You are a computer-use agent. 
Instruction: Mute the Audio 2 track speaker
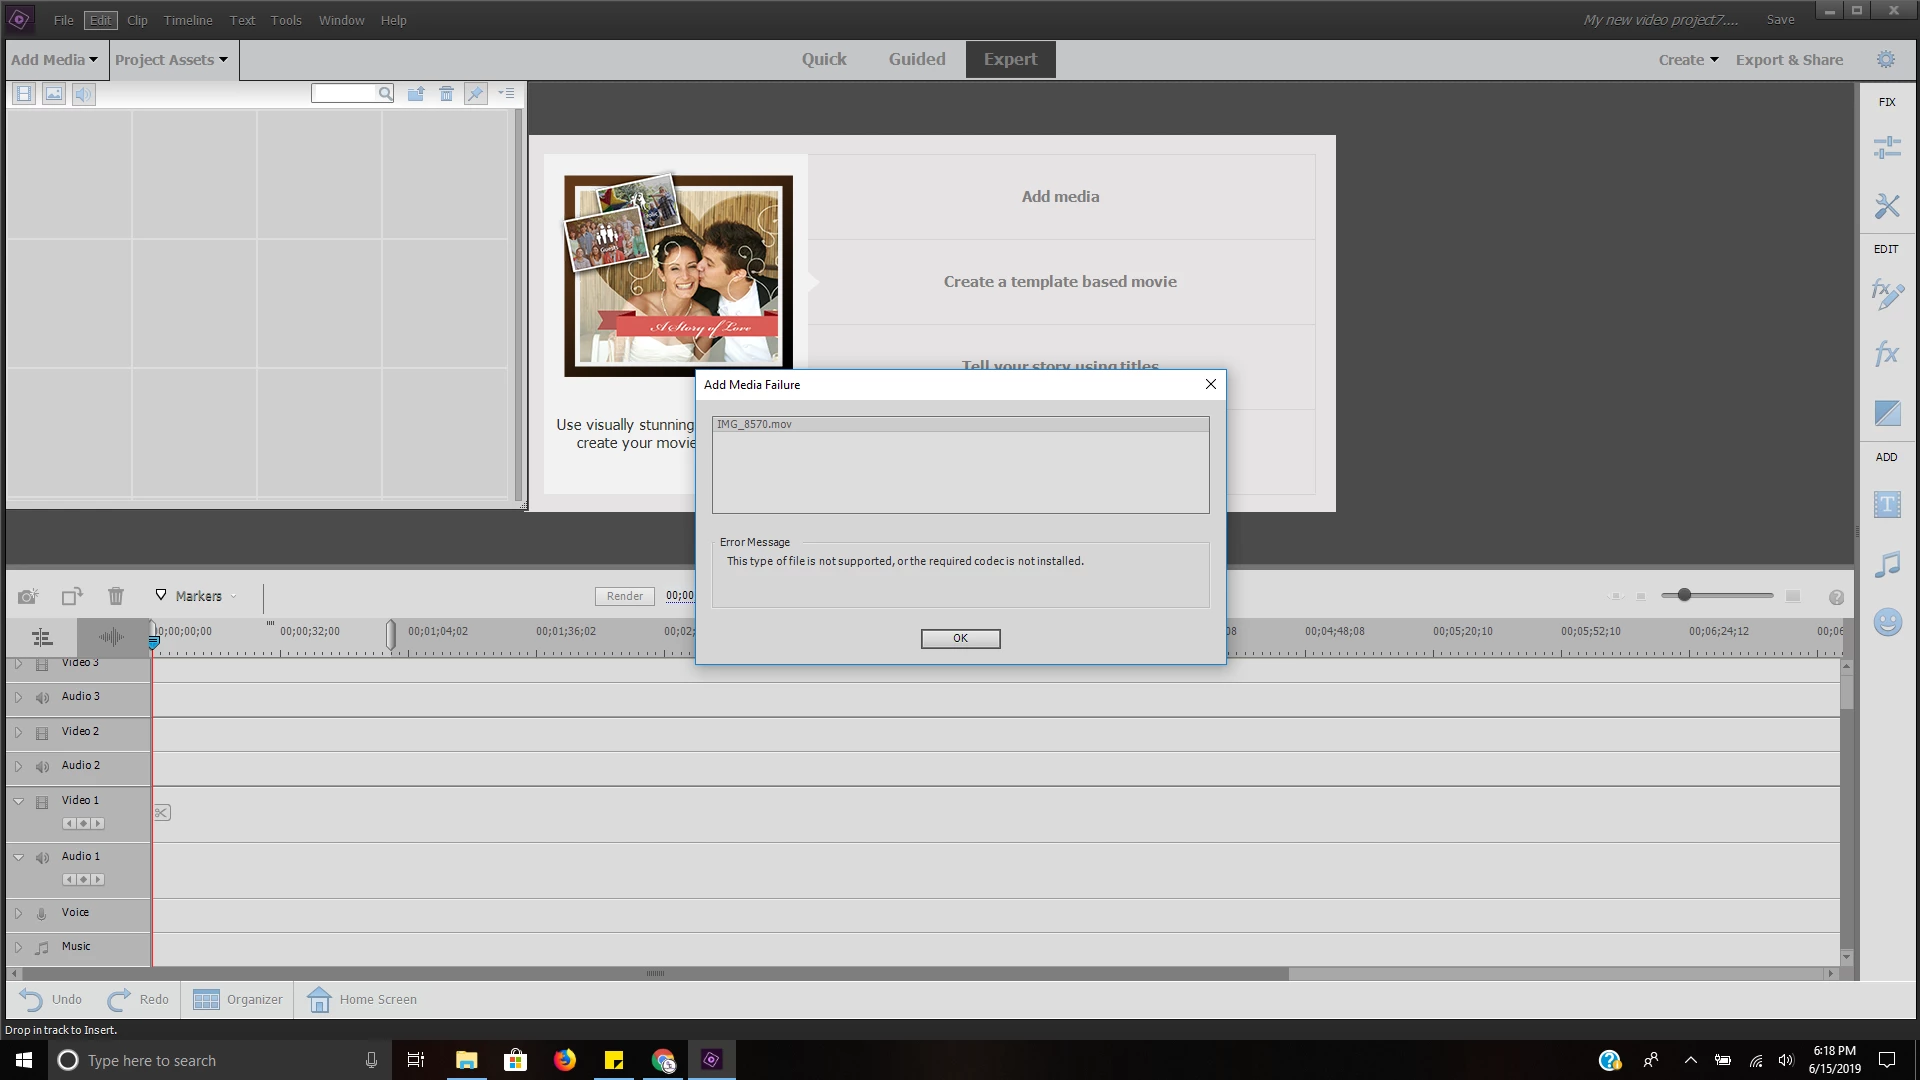(42, 767)
